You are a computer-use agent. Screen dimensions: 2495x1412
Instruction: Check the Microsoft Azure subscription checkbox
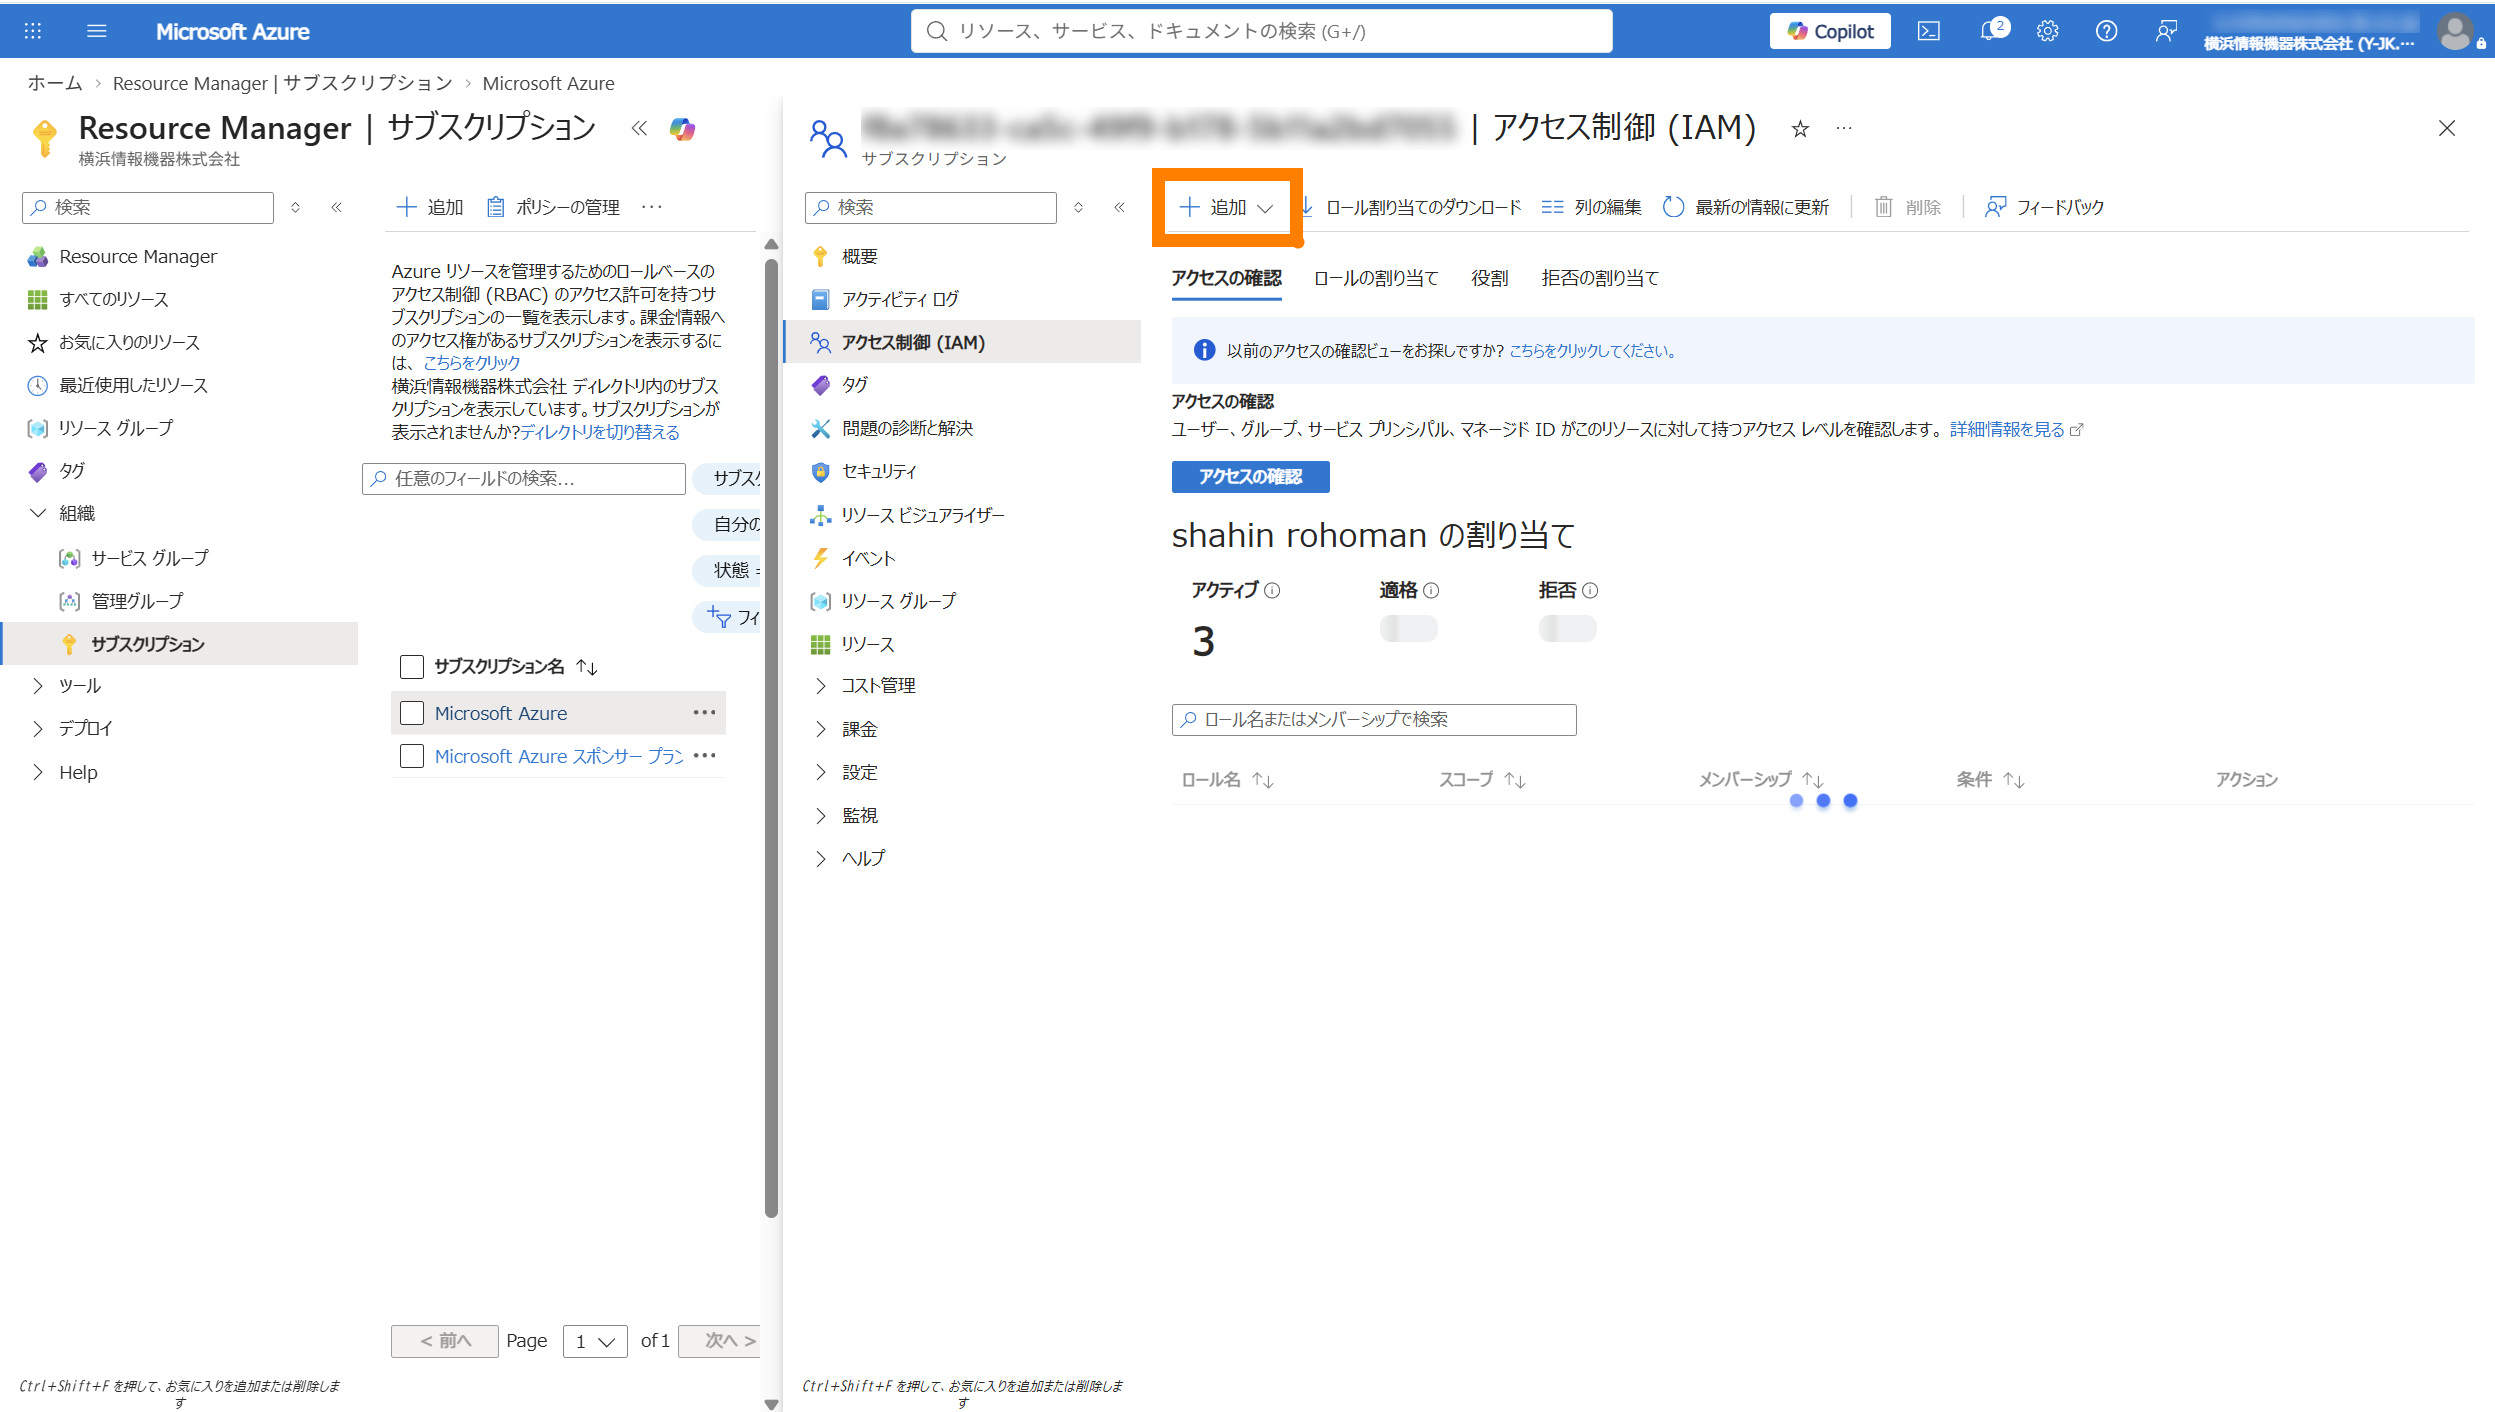(x=412, y=713)
